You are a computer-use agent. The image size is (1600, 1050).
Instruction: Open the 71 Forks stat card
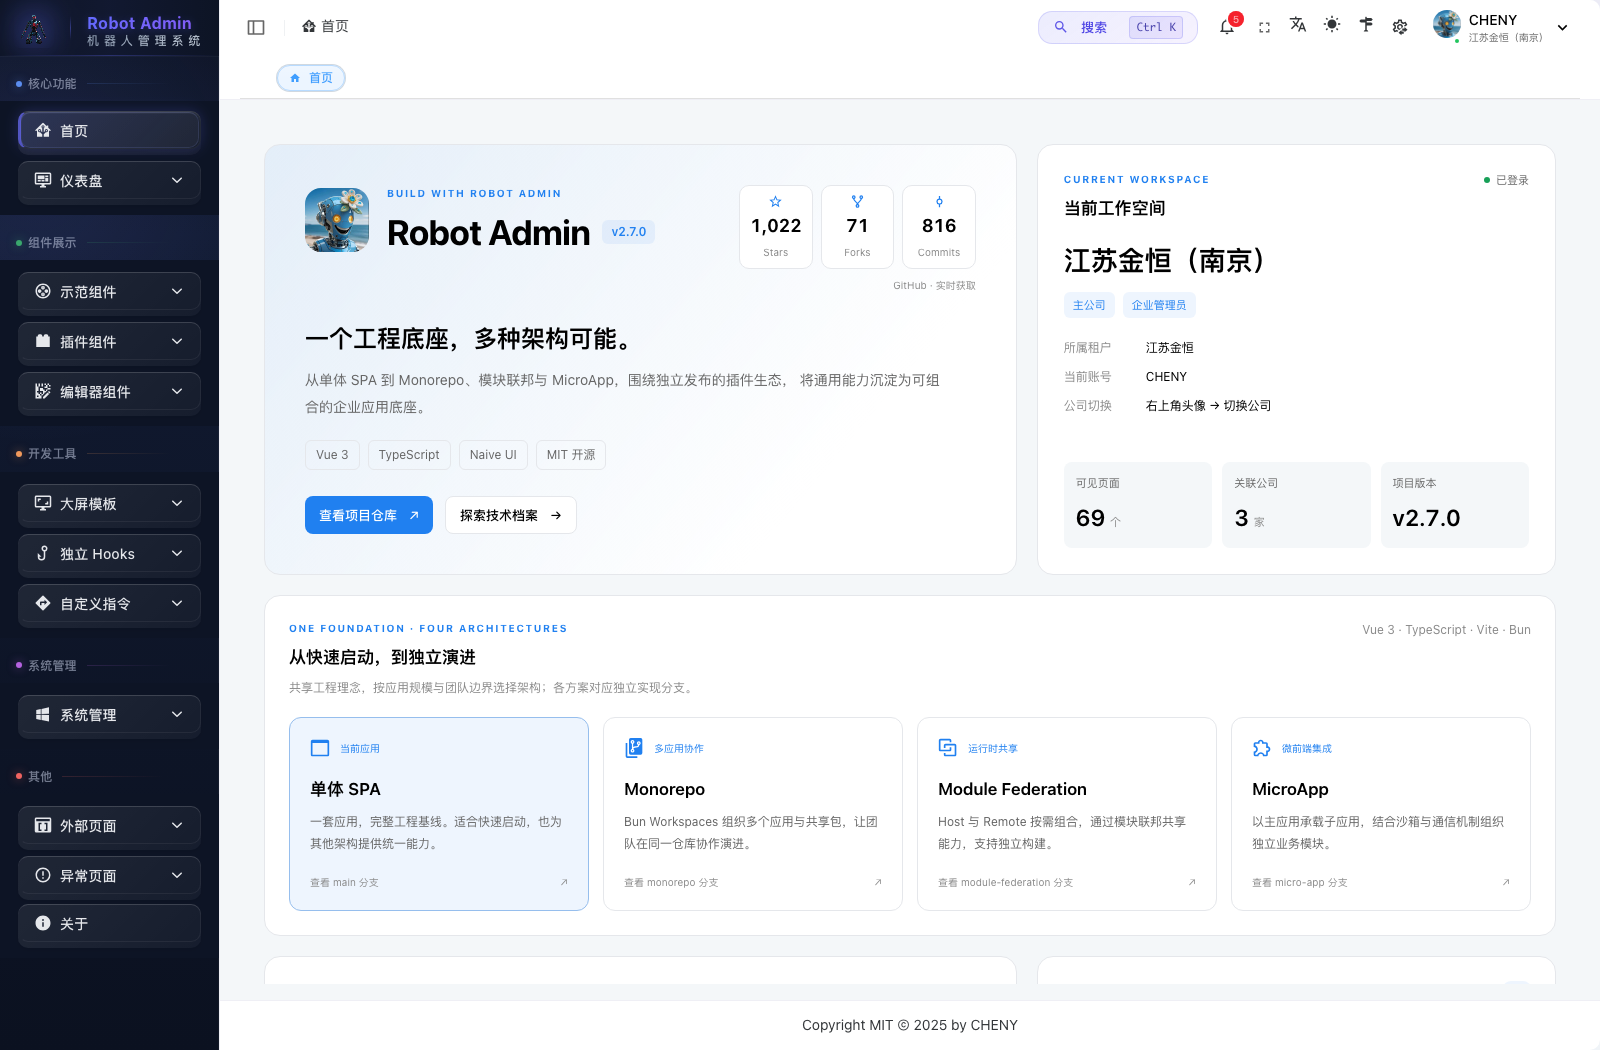[x=857, y=227]
